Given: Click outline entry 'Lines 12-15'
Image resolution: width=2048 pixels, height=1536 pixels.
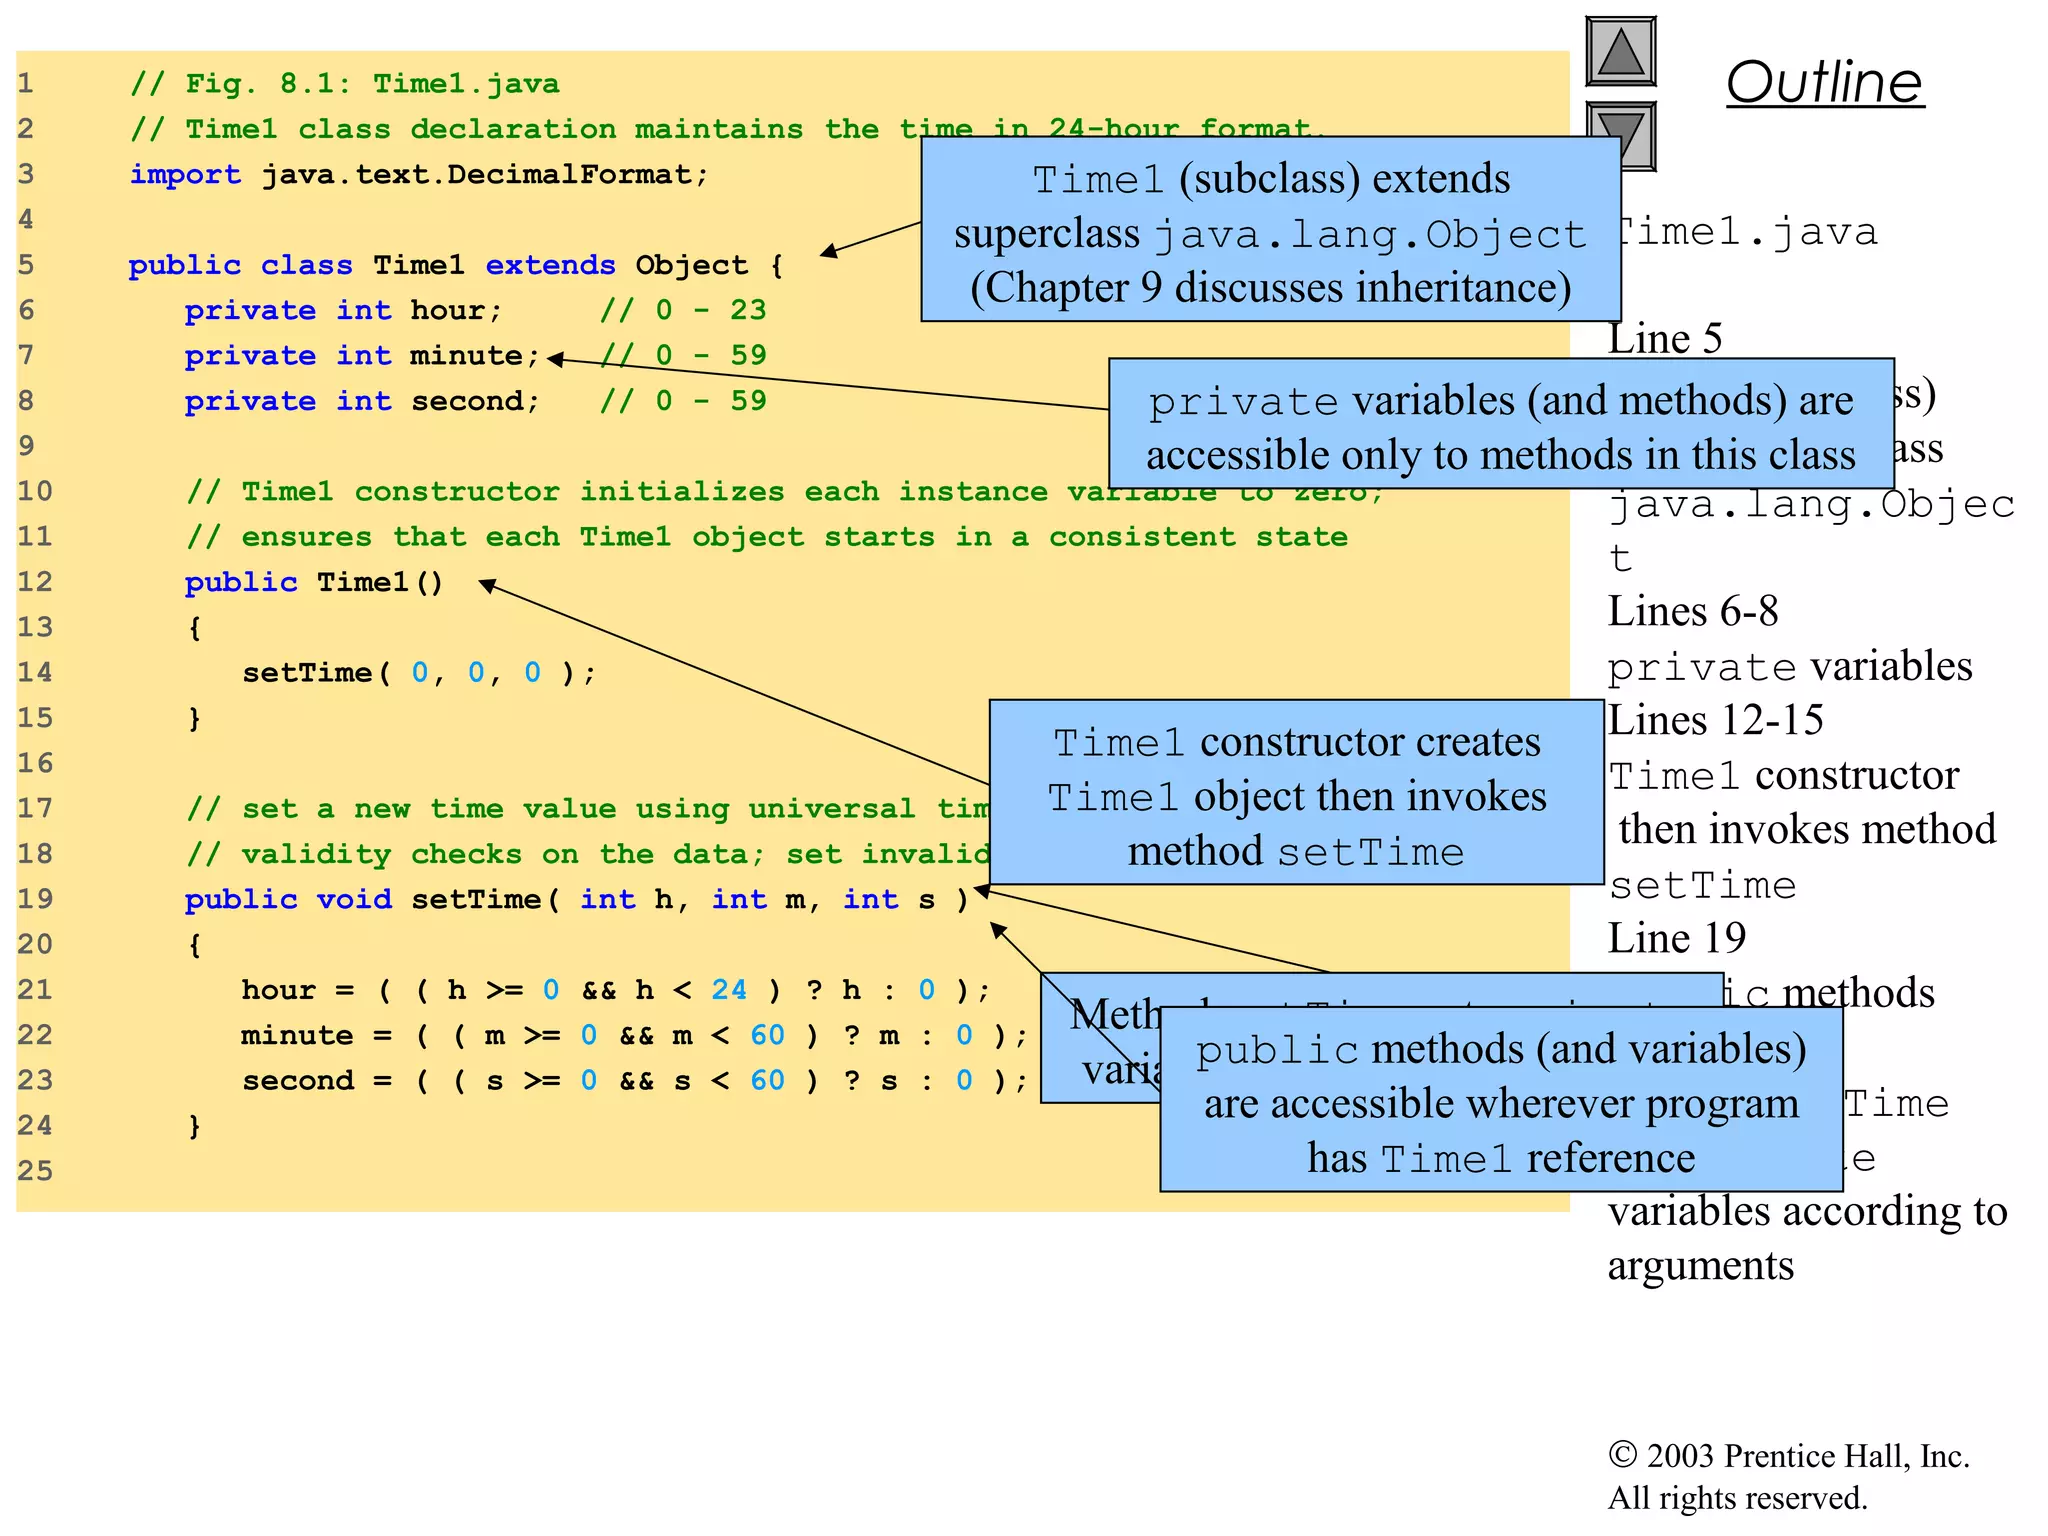Looking at the screenshot, I should [1716, 720].
